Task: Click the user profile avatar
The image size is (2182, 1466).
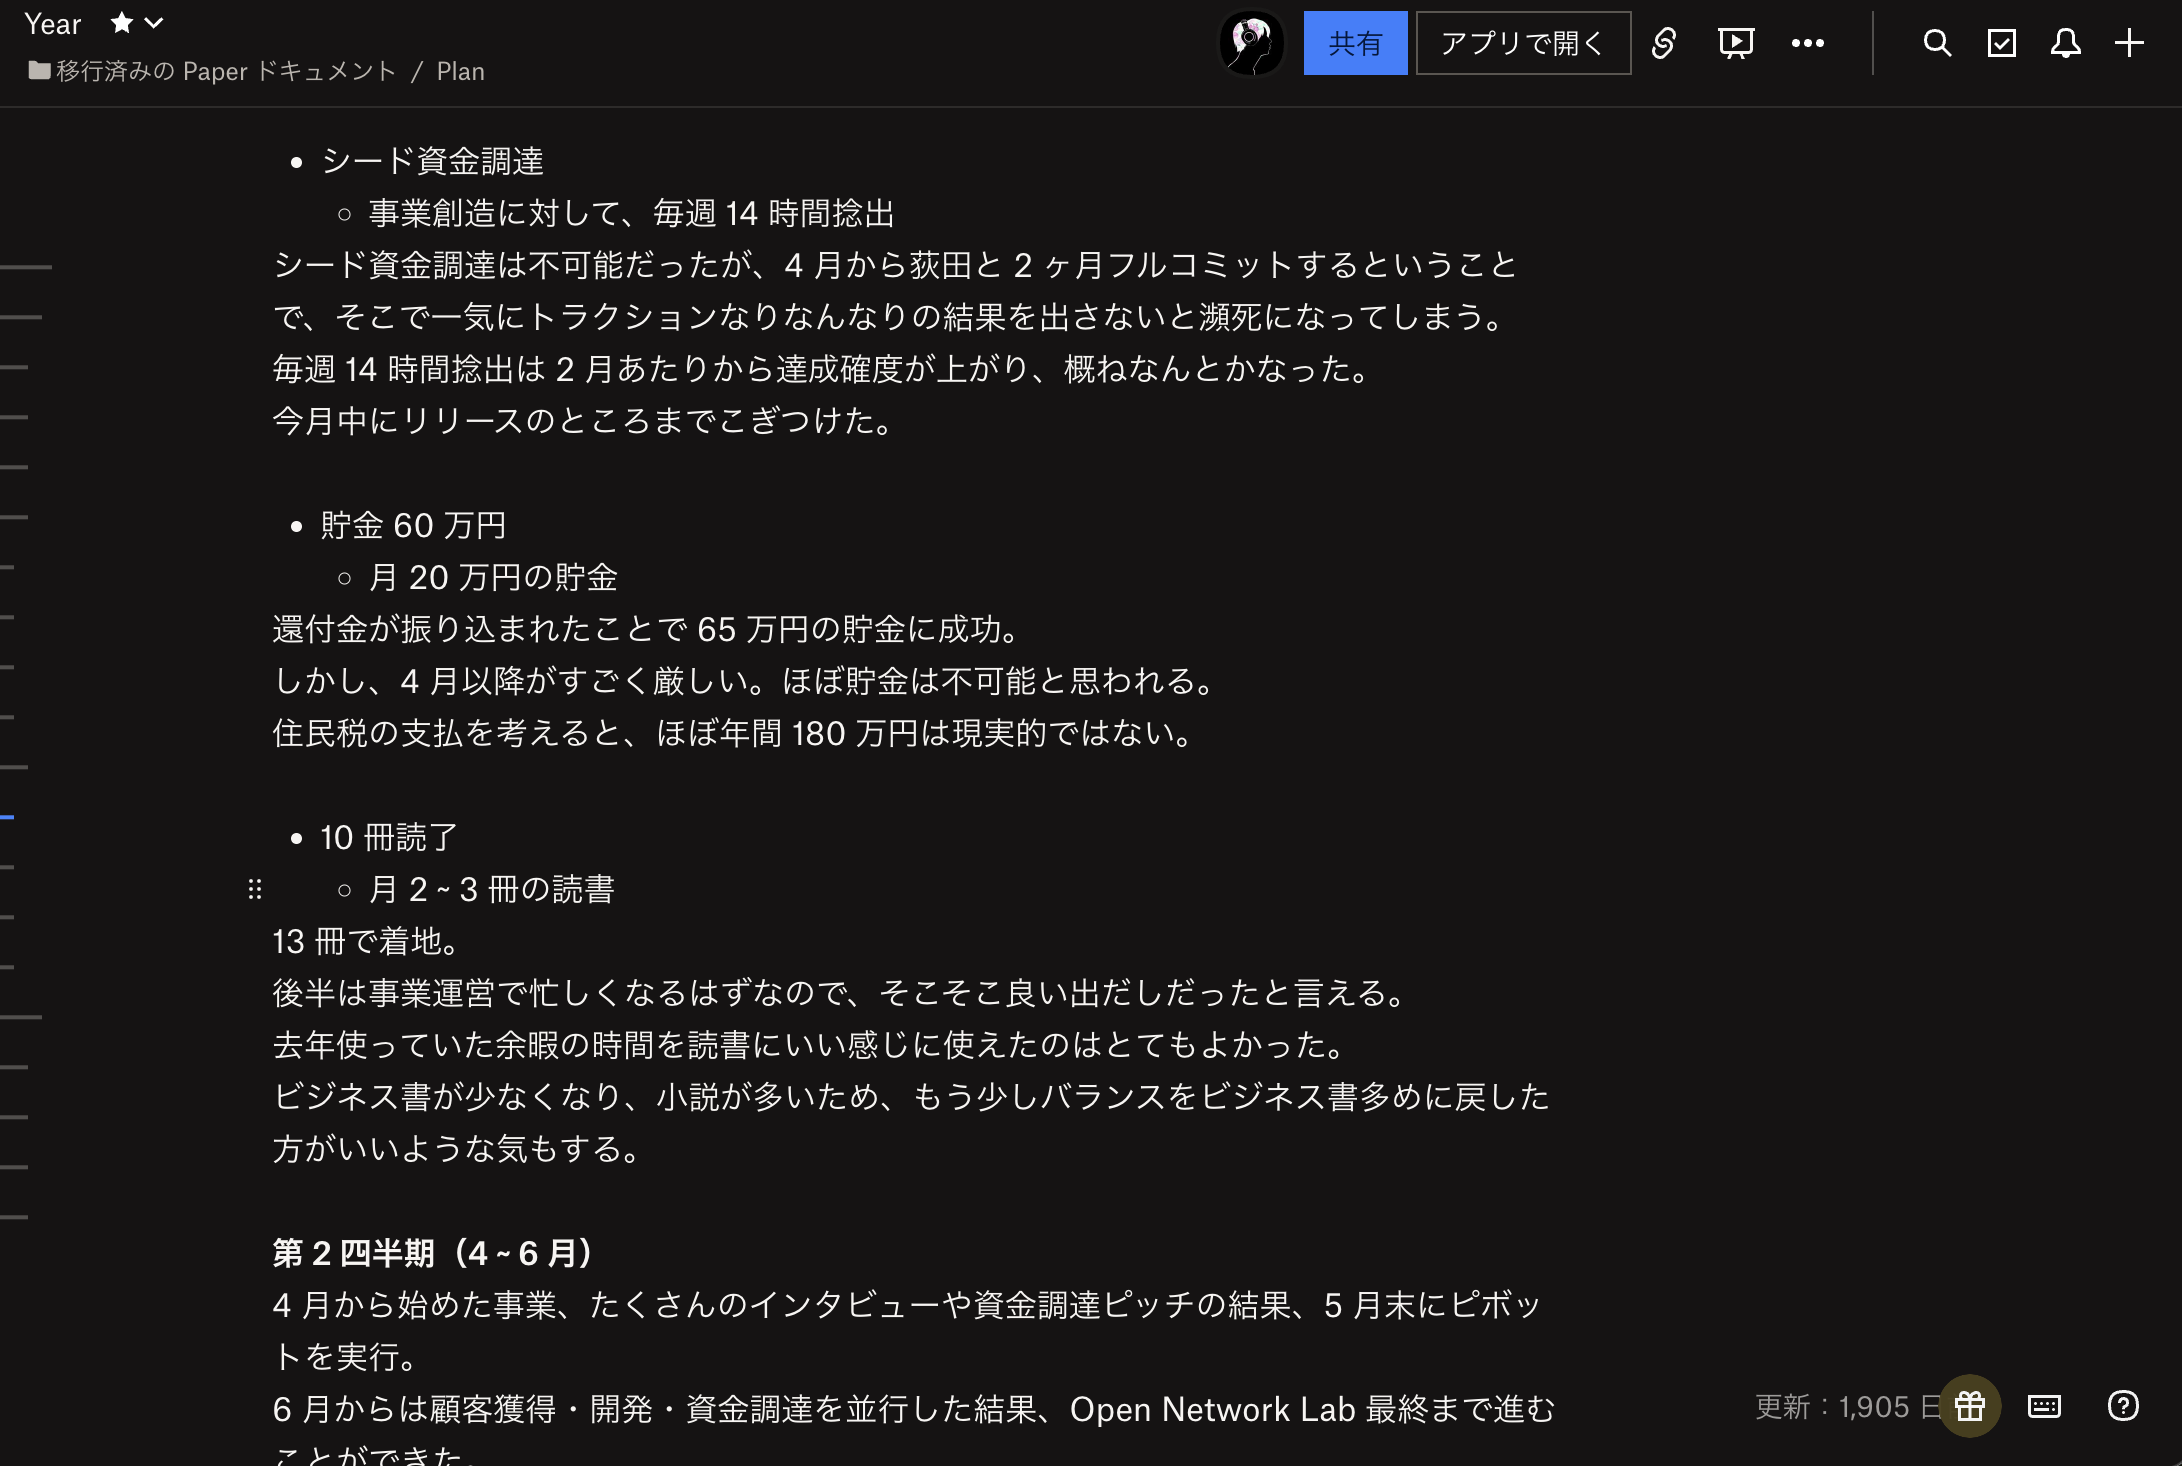Action: pos(1251,43)
